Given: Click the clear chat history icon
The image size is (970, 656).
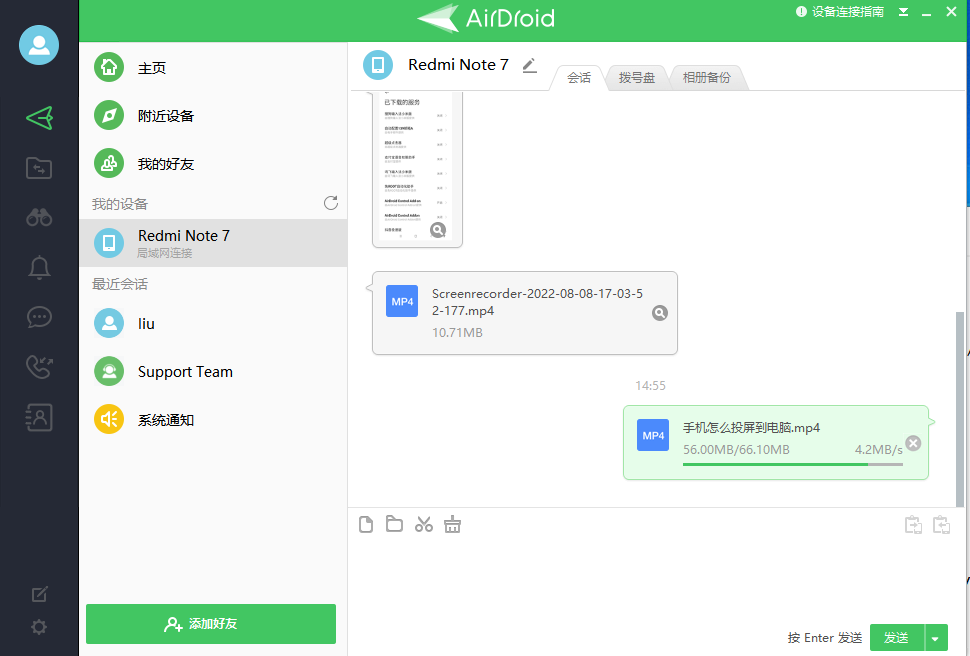Looking at the screenshot, I should click(452, 524).
